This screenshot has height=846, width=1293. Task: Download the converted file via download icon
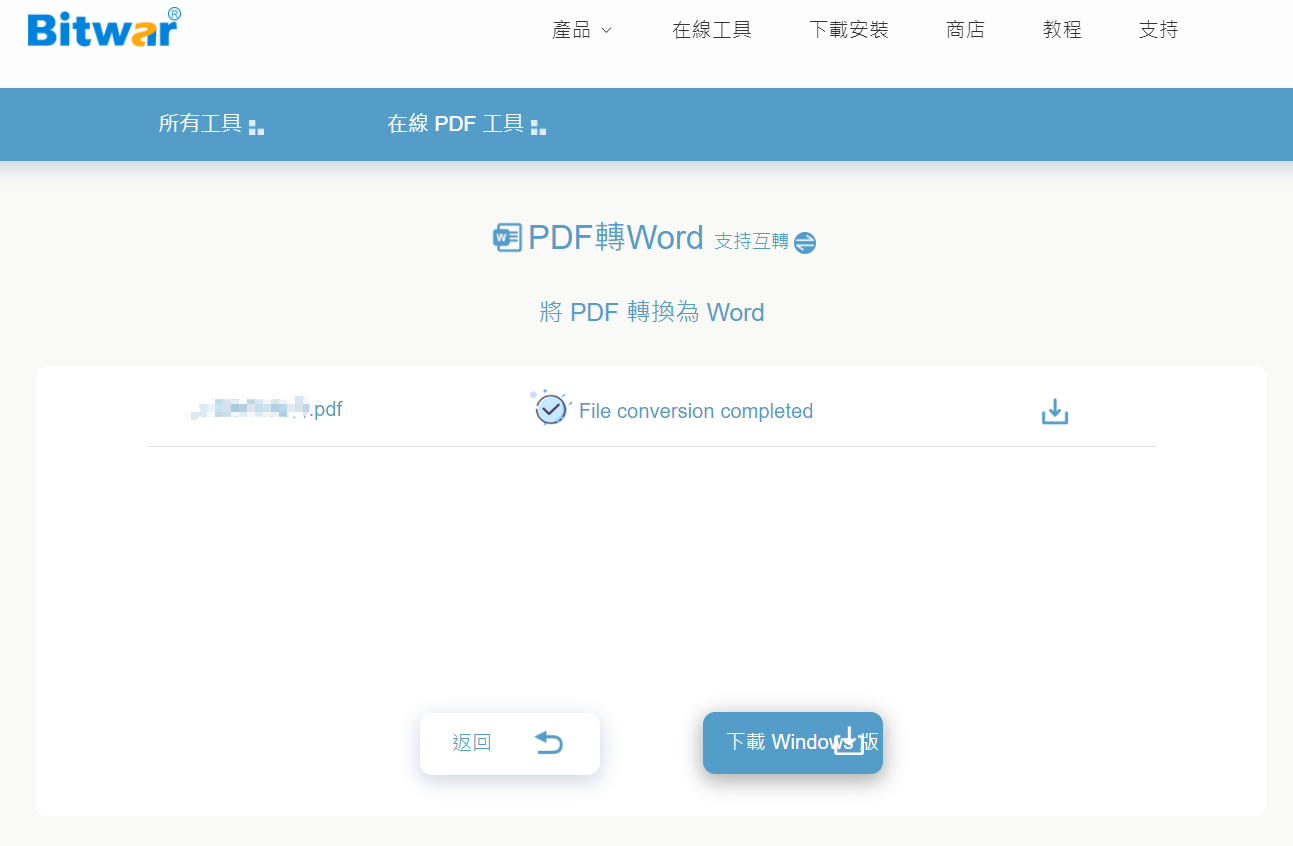coord(1055,411)
